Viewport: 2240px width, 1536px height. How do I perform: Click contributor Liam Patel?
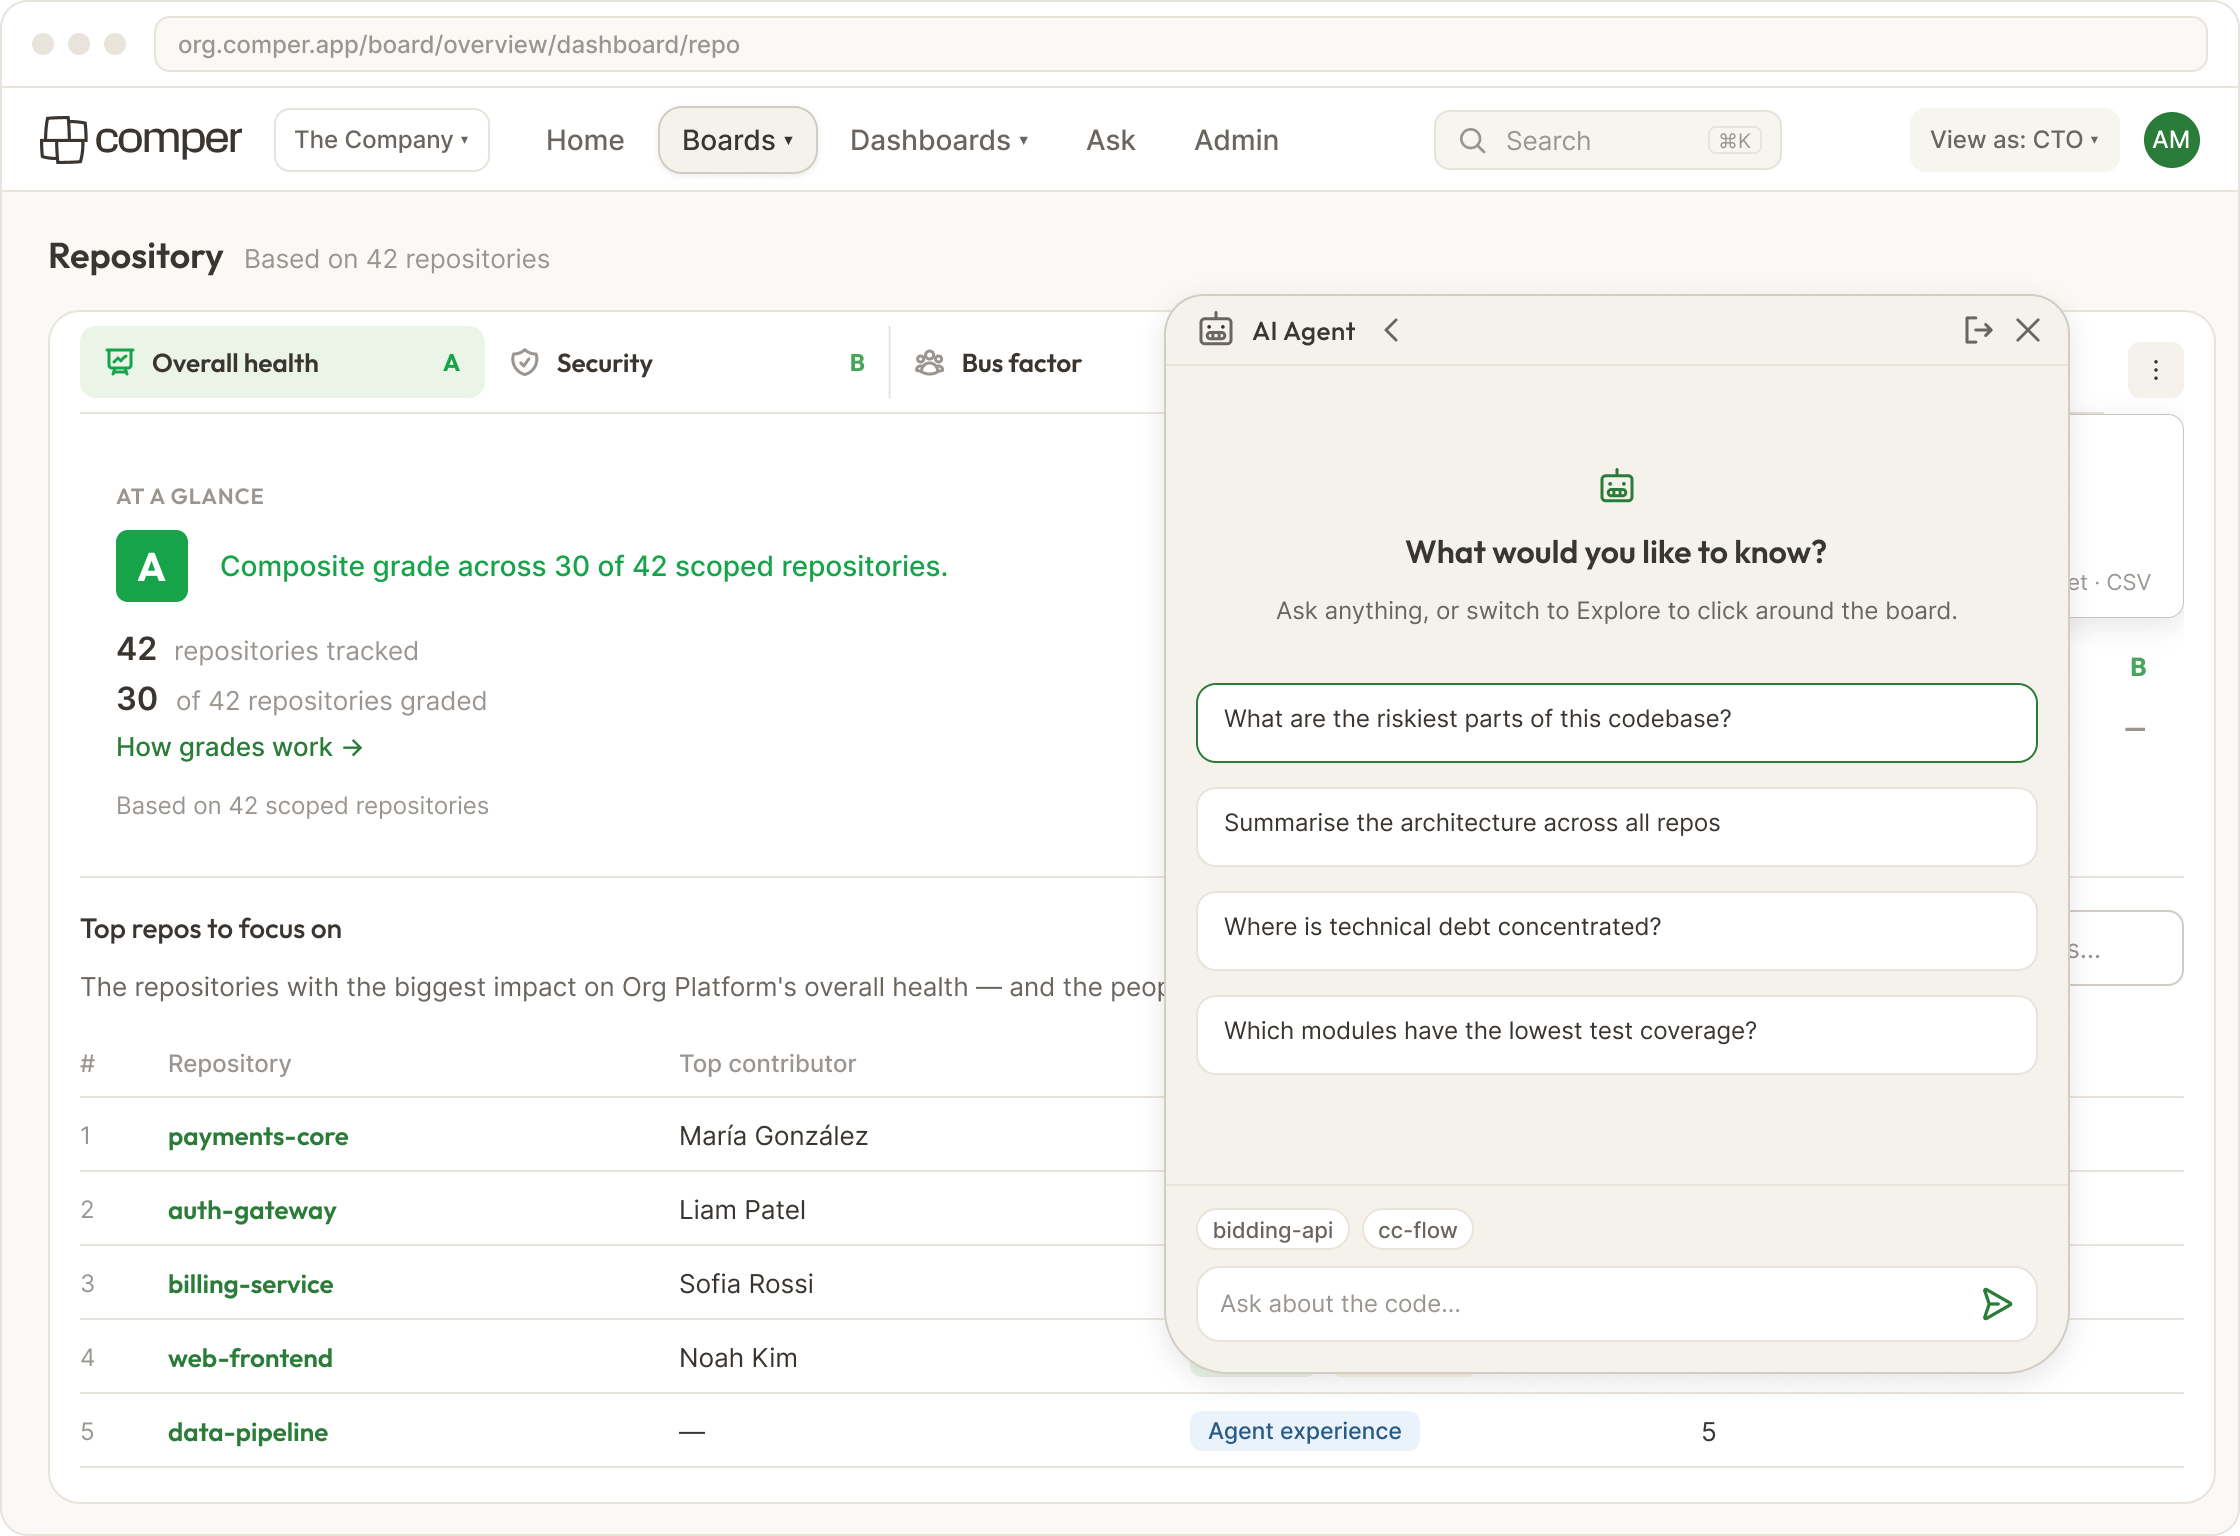(x=742, y=1210)
